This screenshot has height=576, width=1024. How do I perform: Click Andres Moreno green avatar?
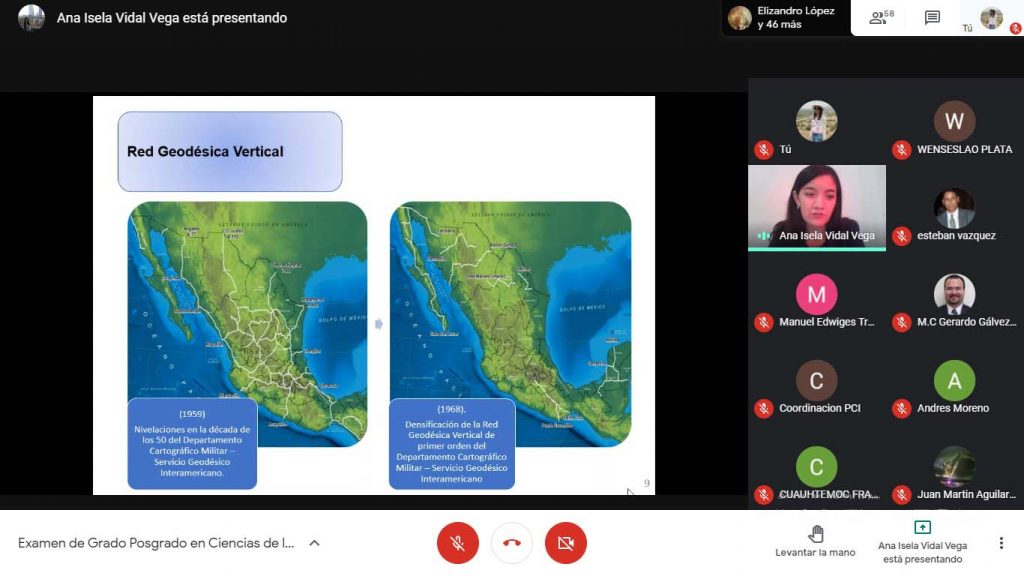(x=954, y=381)
